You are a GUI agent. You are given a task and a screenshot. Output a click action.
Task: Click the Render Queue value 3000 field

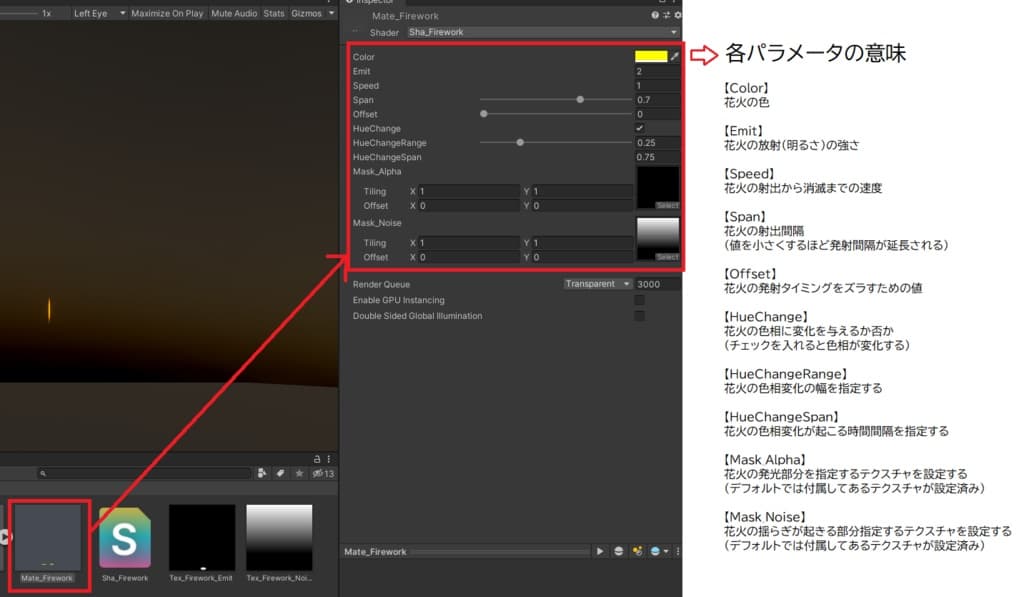658,284
